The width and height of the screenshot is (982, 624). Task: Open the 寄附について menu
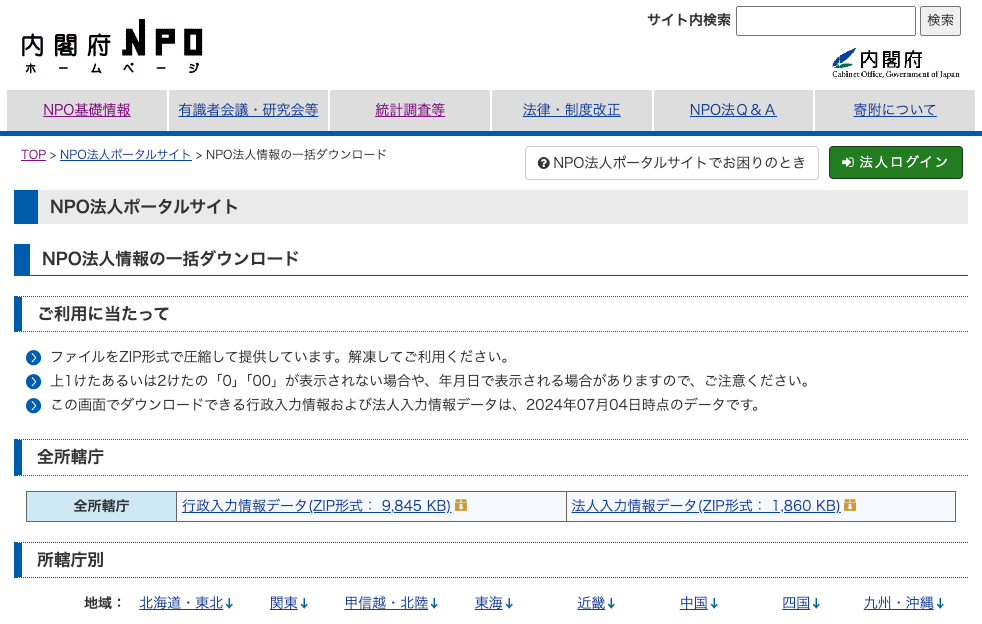pos(895,110)
